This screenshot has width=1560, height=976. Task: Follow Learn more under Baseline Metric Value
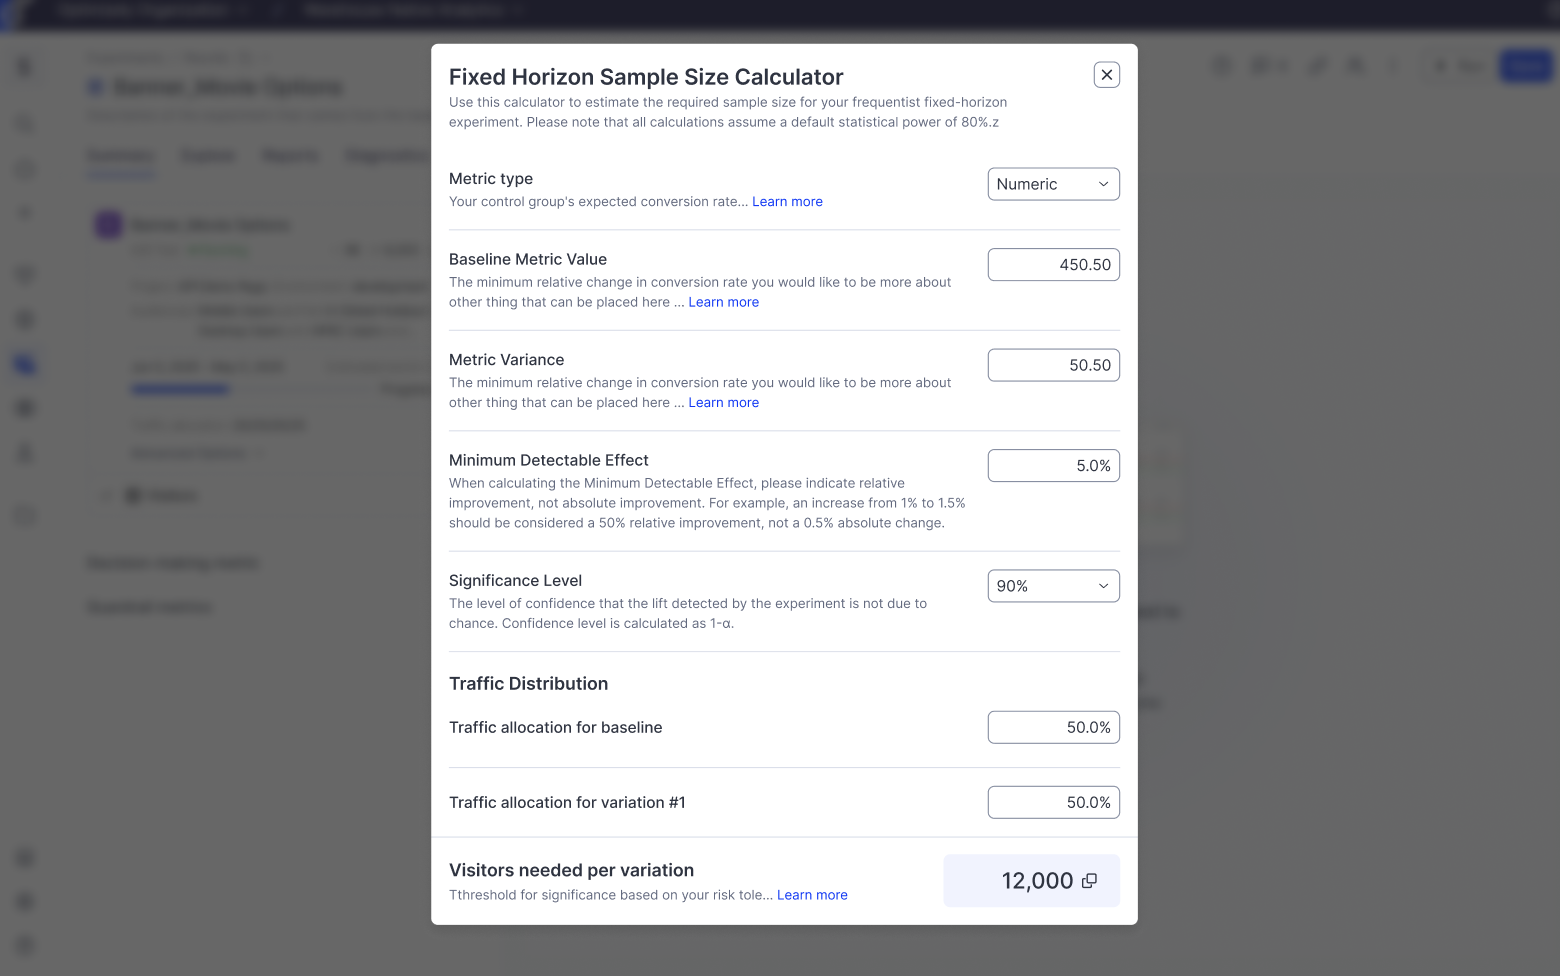tap(723, 302)
